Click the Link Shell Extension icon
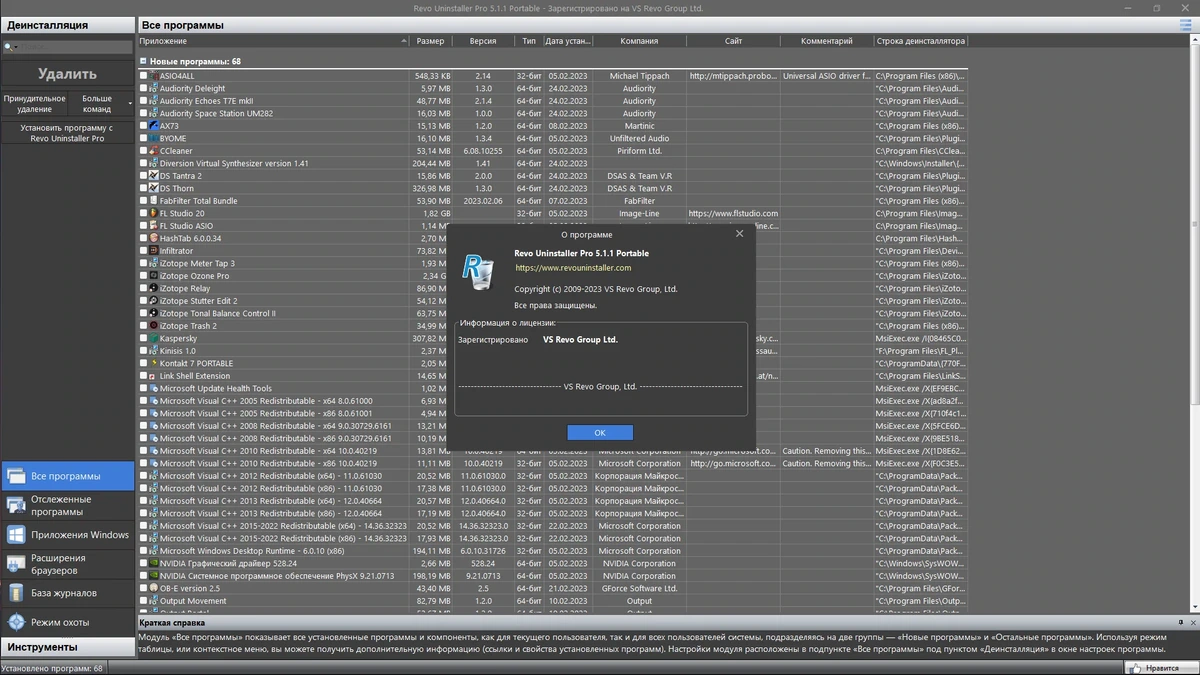Viewport: 1200px width, 675px height. pyautogui.click(x=153, y=376)
